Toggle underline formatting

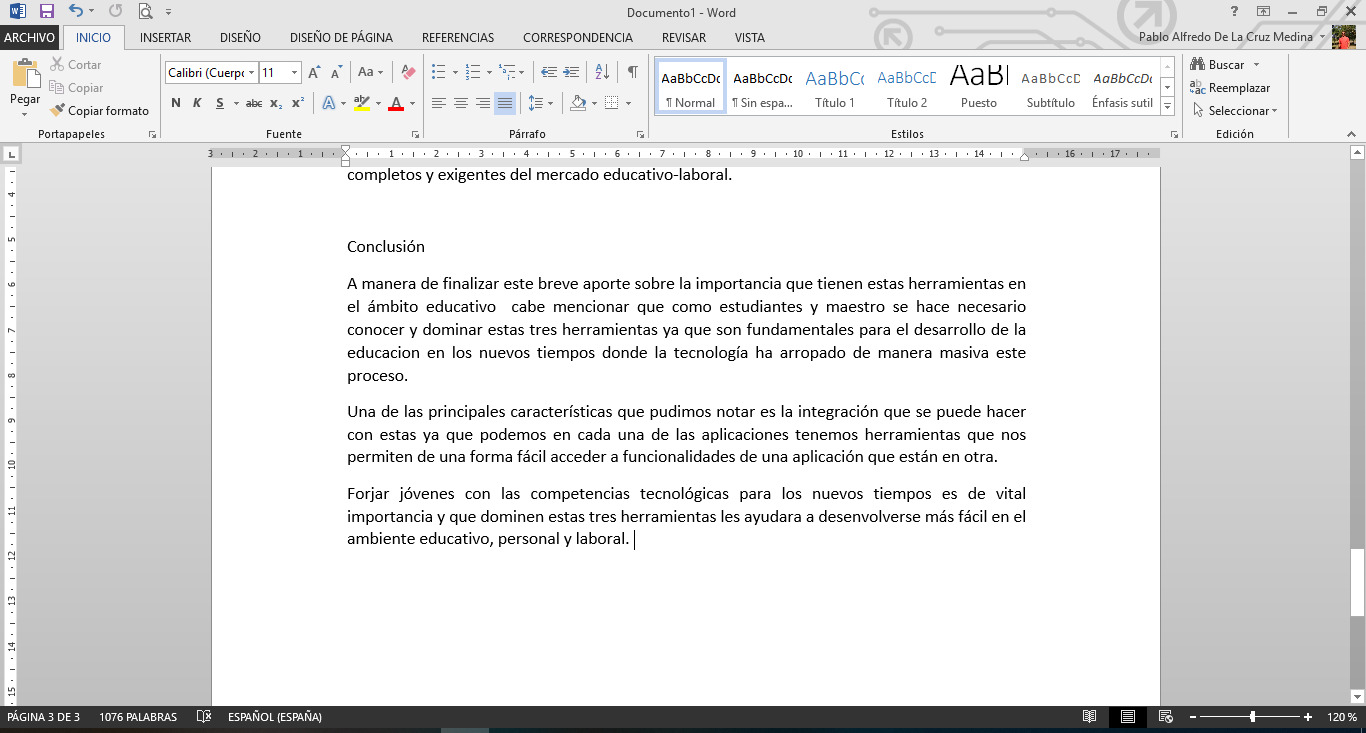click(x=219, y=103)
